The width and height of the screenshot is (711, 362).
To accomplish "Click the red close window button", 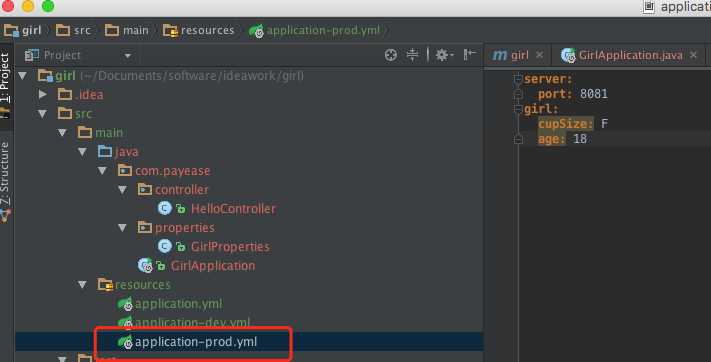I will [x=8, y=6].
